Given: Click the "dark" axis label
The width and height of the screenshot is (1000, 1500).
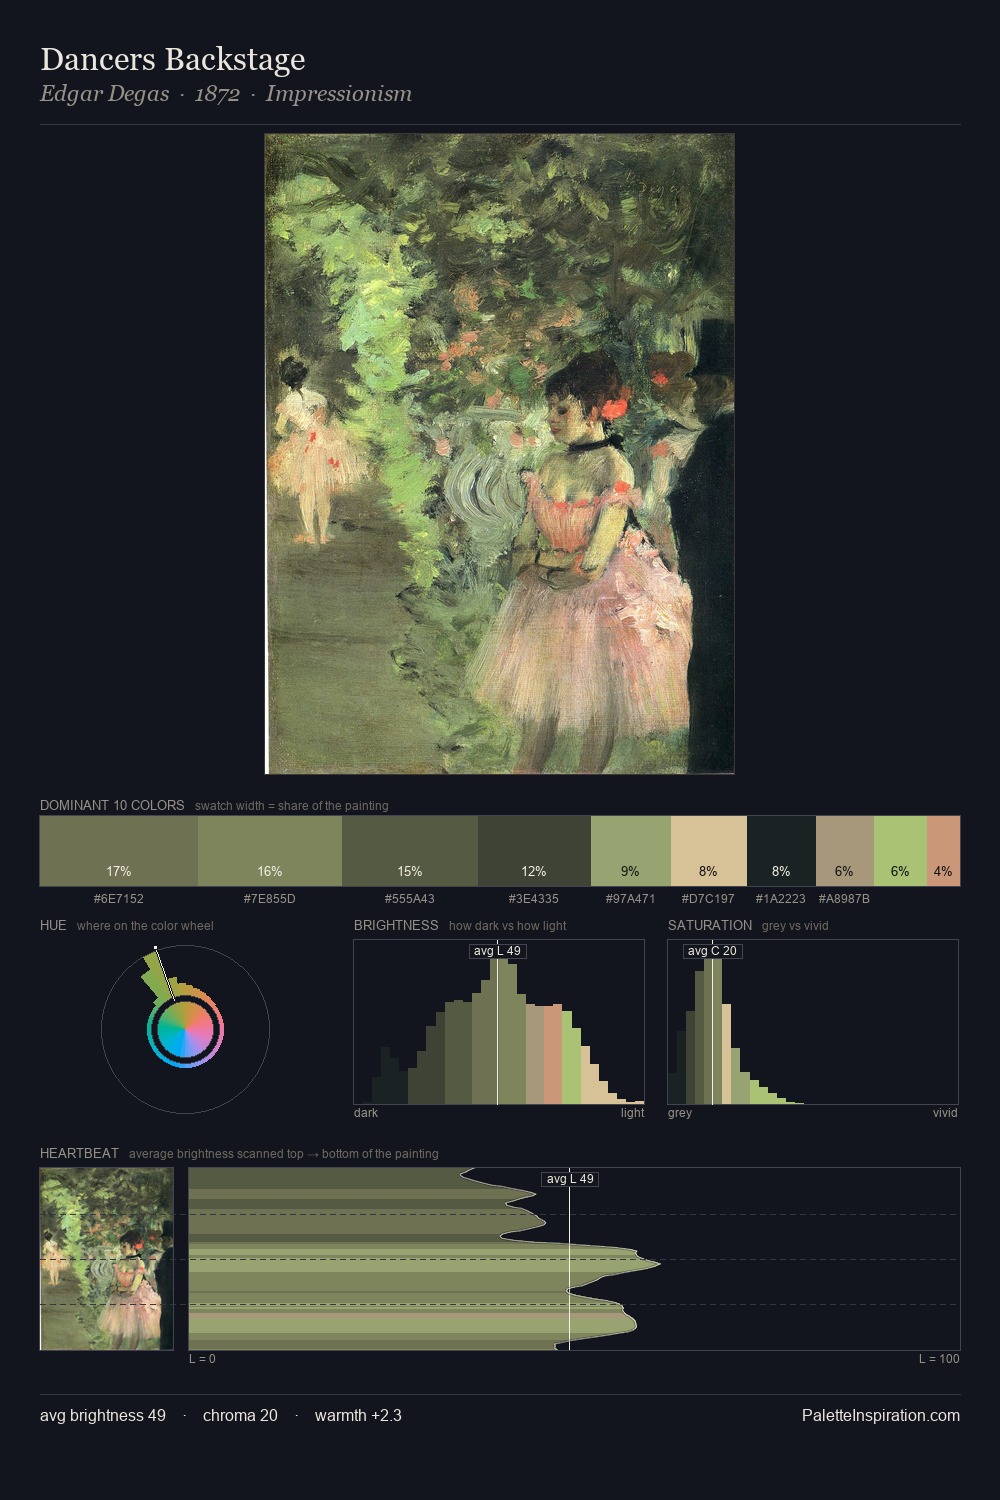Looking at the screenshot, I should coord(366,1113).
